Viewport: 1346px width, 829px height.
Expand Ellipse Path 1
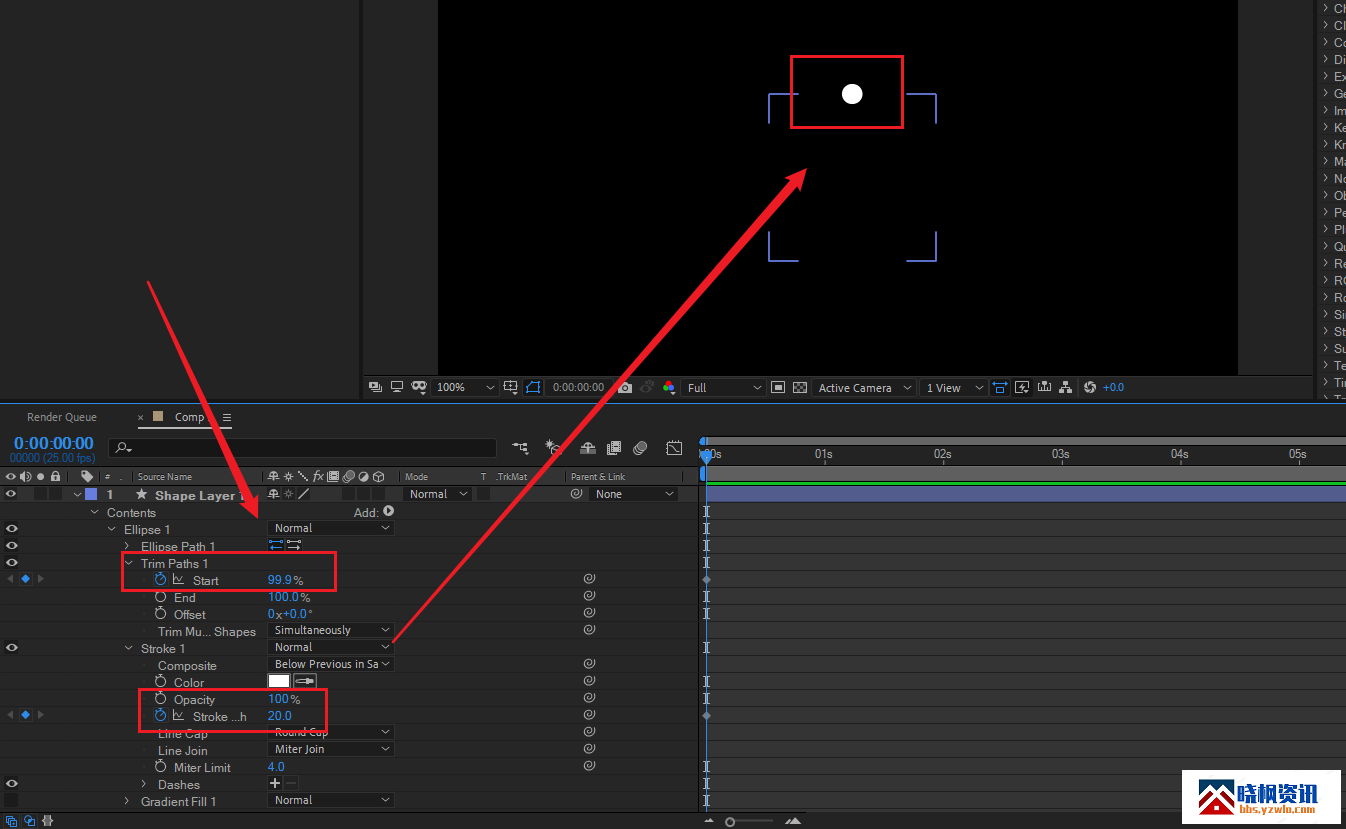(x=127, y=546)
